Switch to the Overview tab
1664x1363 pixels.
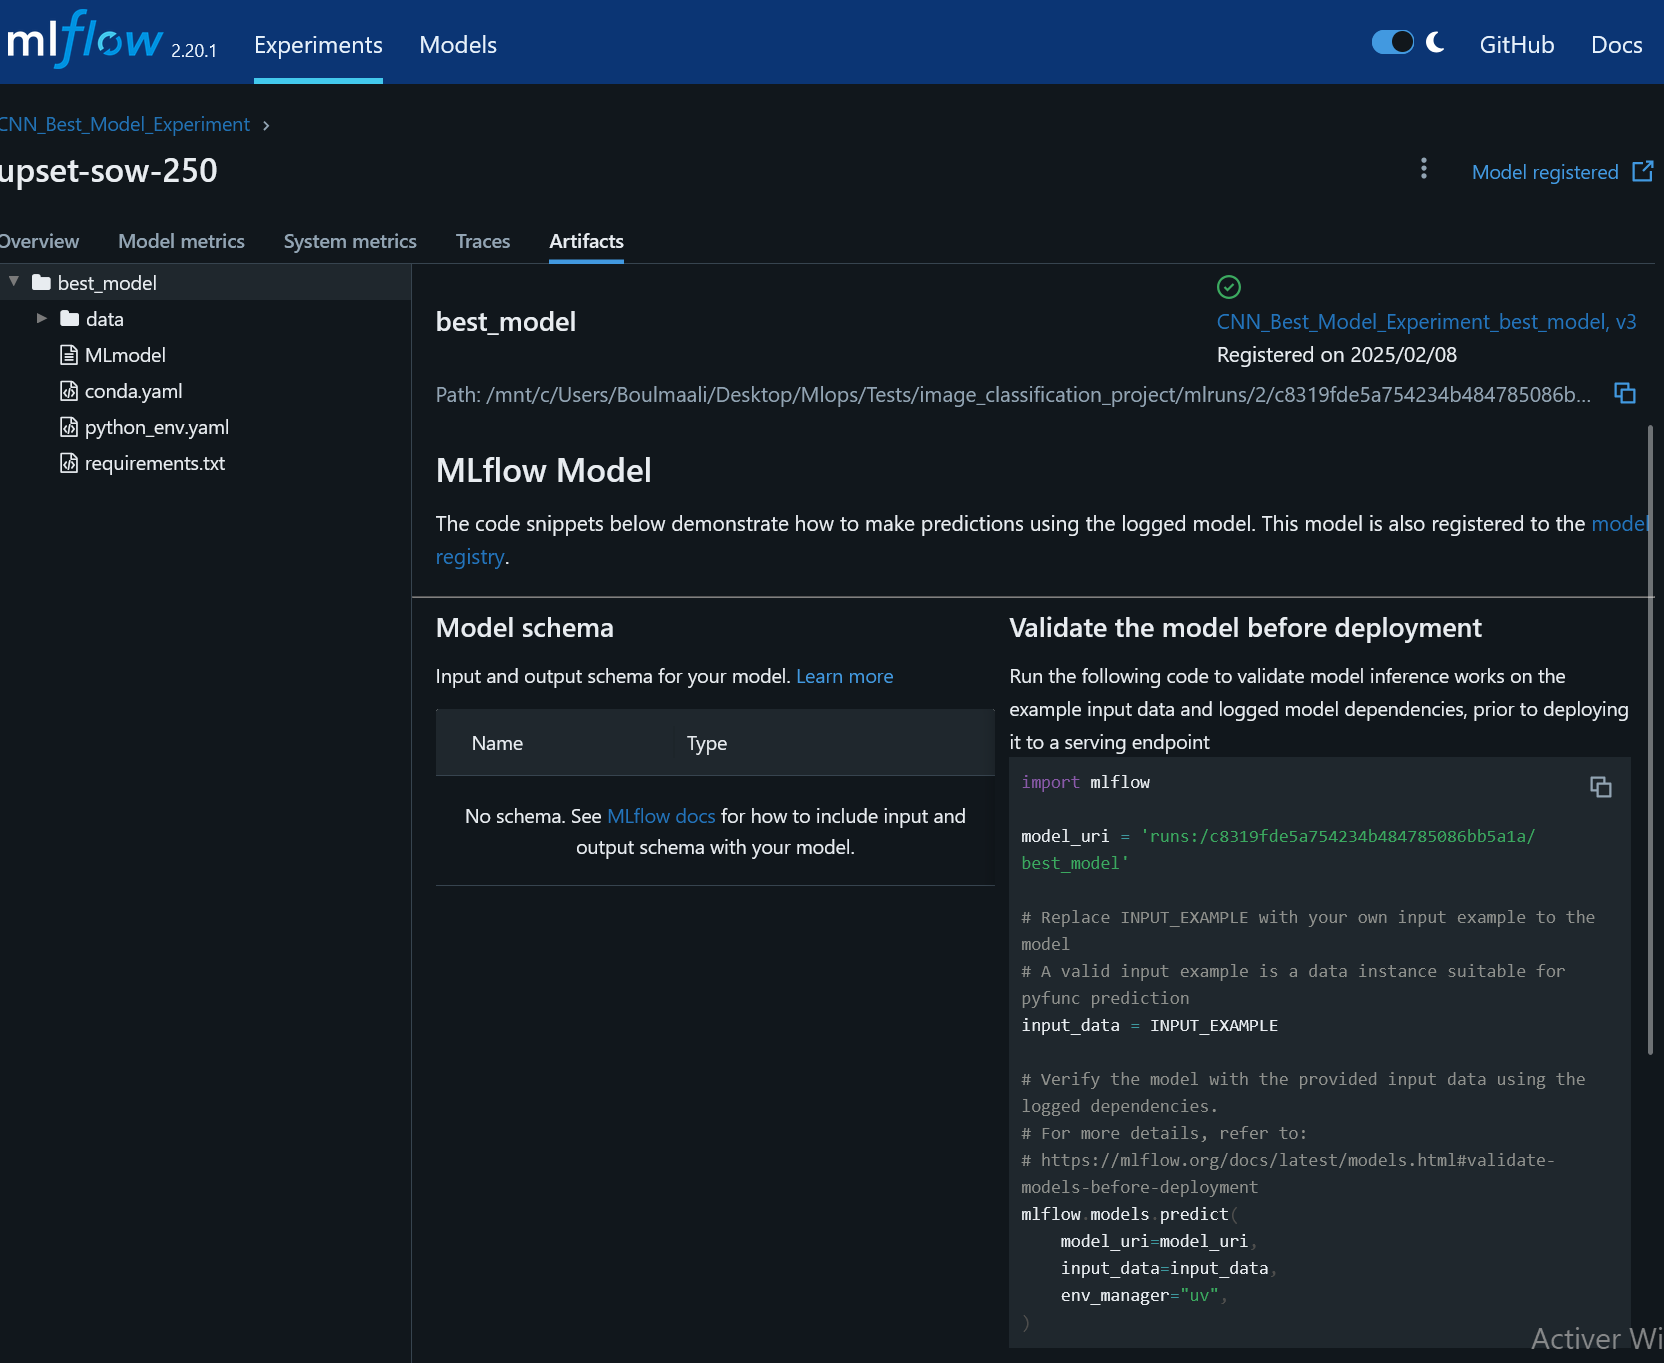(x=39, y=241)
